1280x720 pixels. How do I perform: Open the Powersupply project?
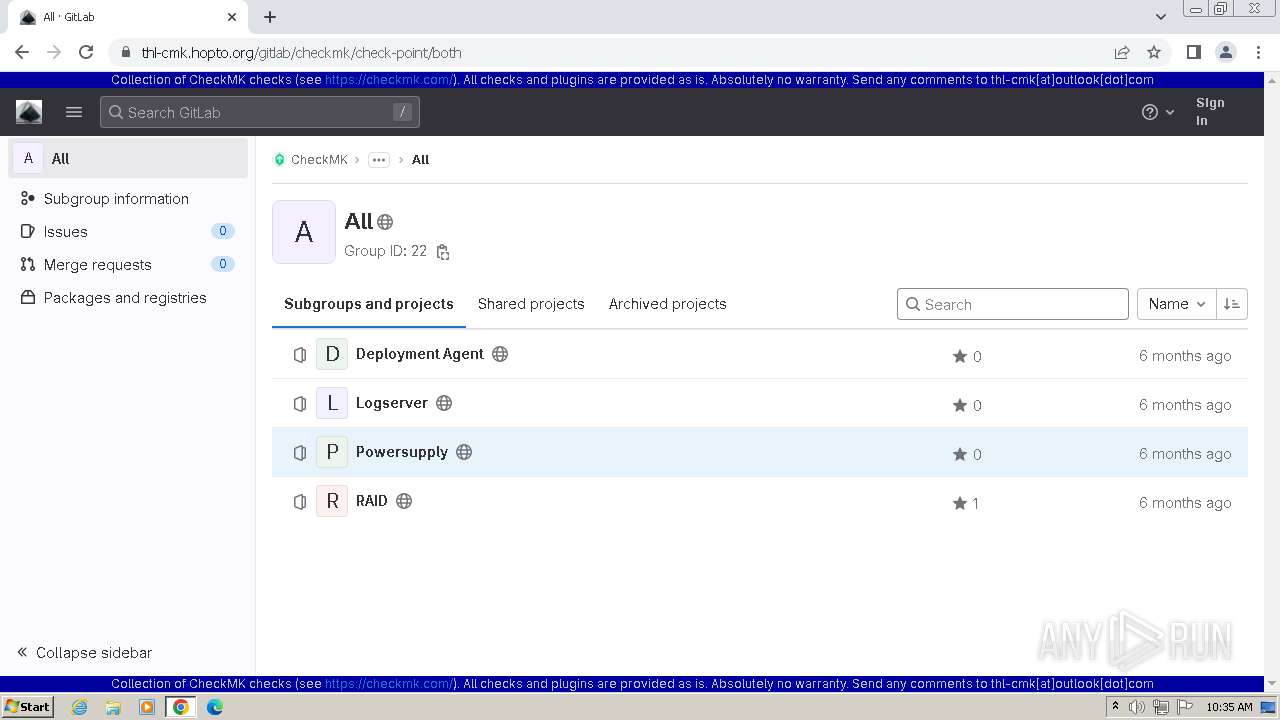pyautogui.click(x=402, y=452)
